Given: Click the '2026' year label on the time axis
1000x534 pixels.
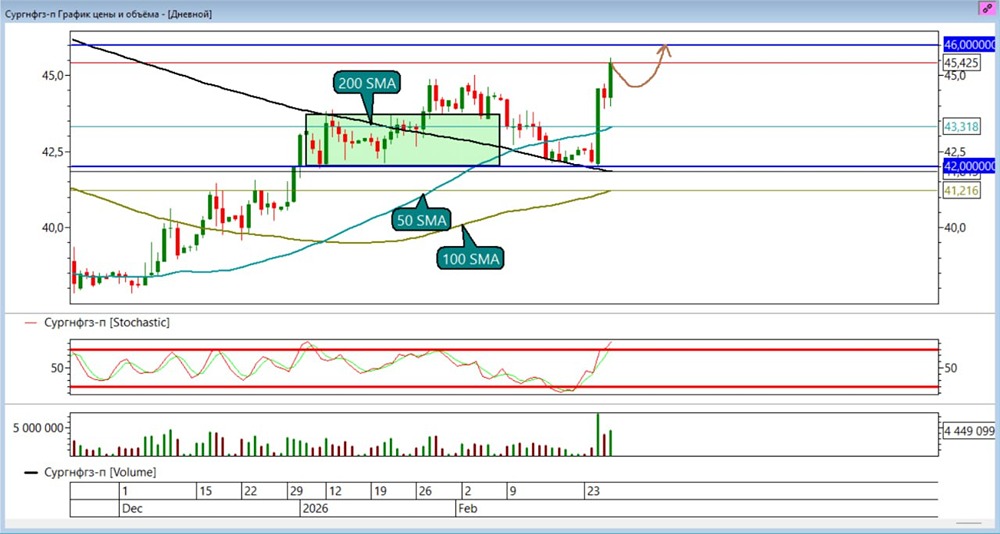Looking at the screenshot, I should tap(314, 510).
